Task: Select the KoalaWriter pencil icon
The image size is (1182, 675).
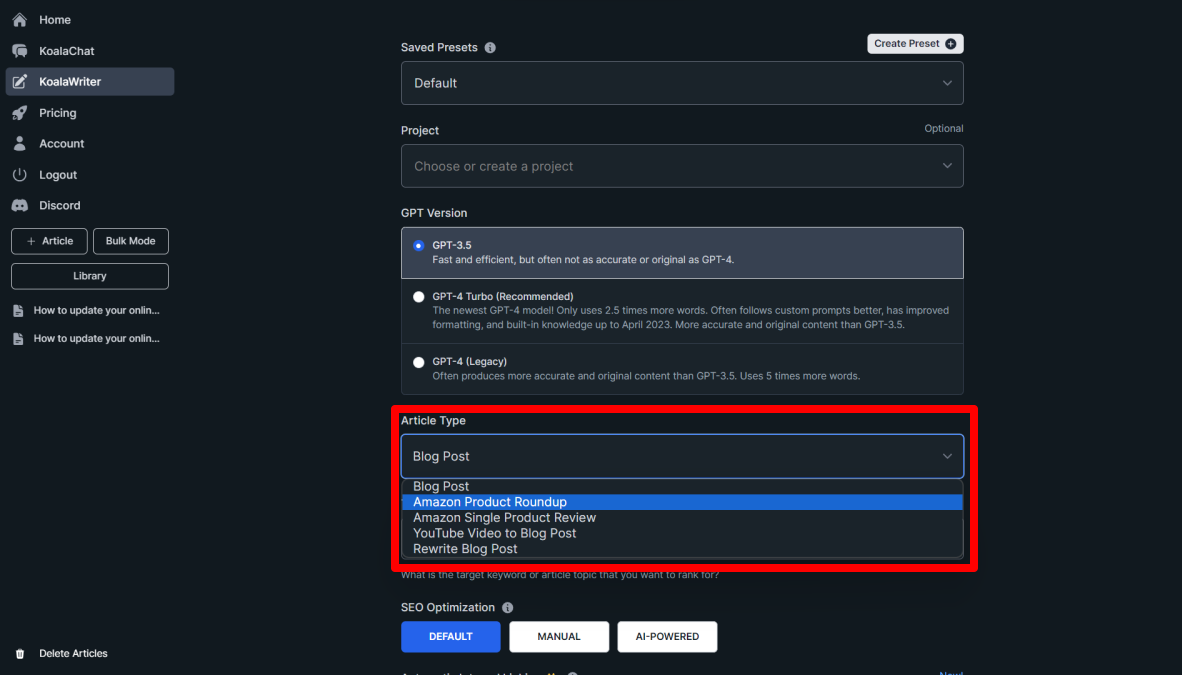Action: pos(20,81)
